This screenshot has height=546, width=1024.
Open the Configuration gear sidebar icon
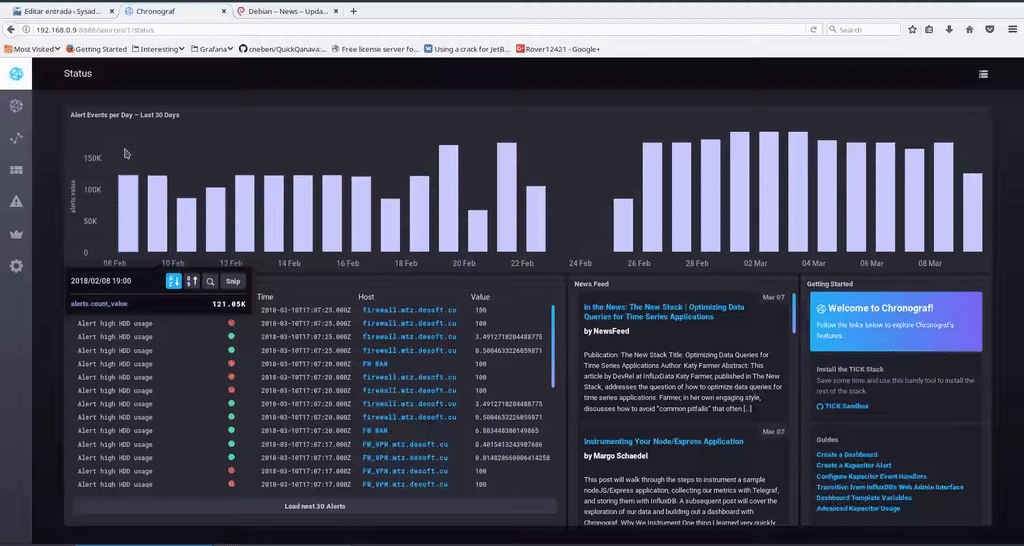tap(16, 266)
